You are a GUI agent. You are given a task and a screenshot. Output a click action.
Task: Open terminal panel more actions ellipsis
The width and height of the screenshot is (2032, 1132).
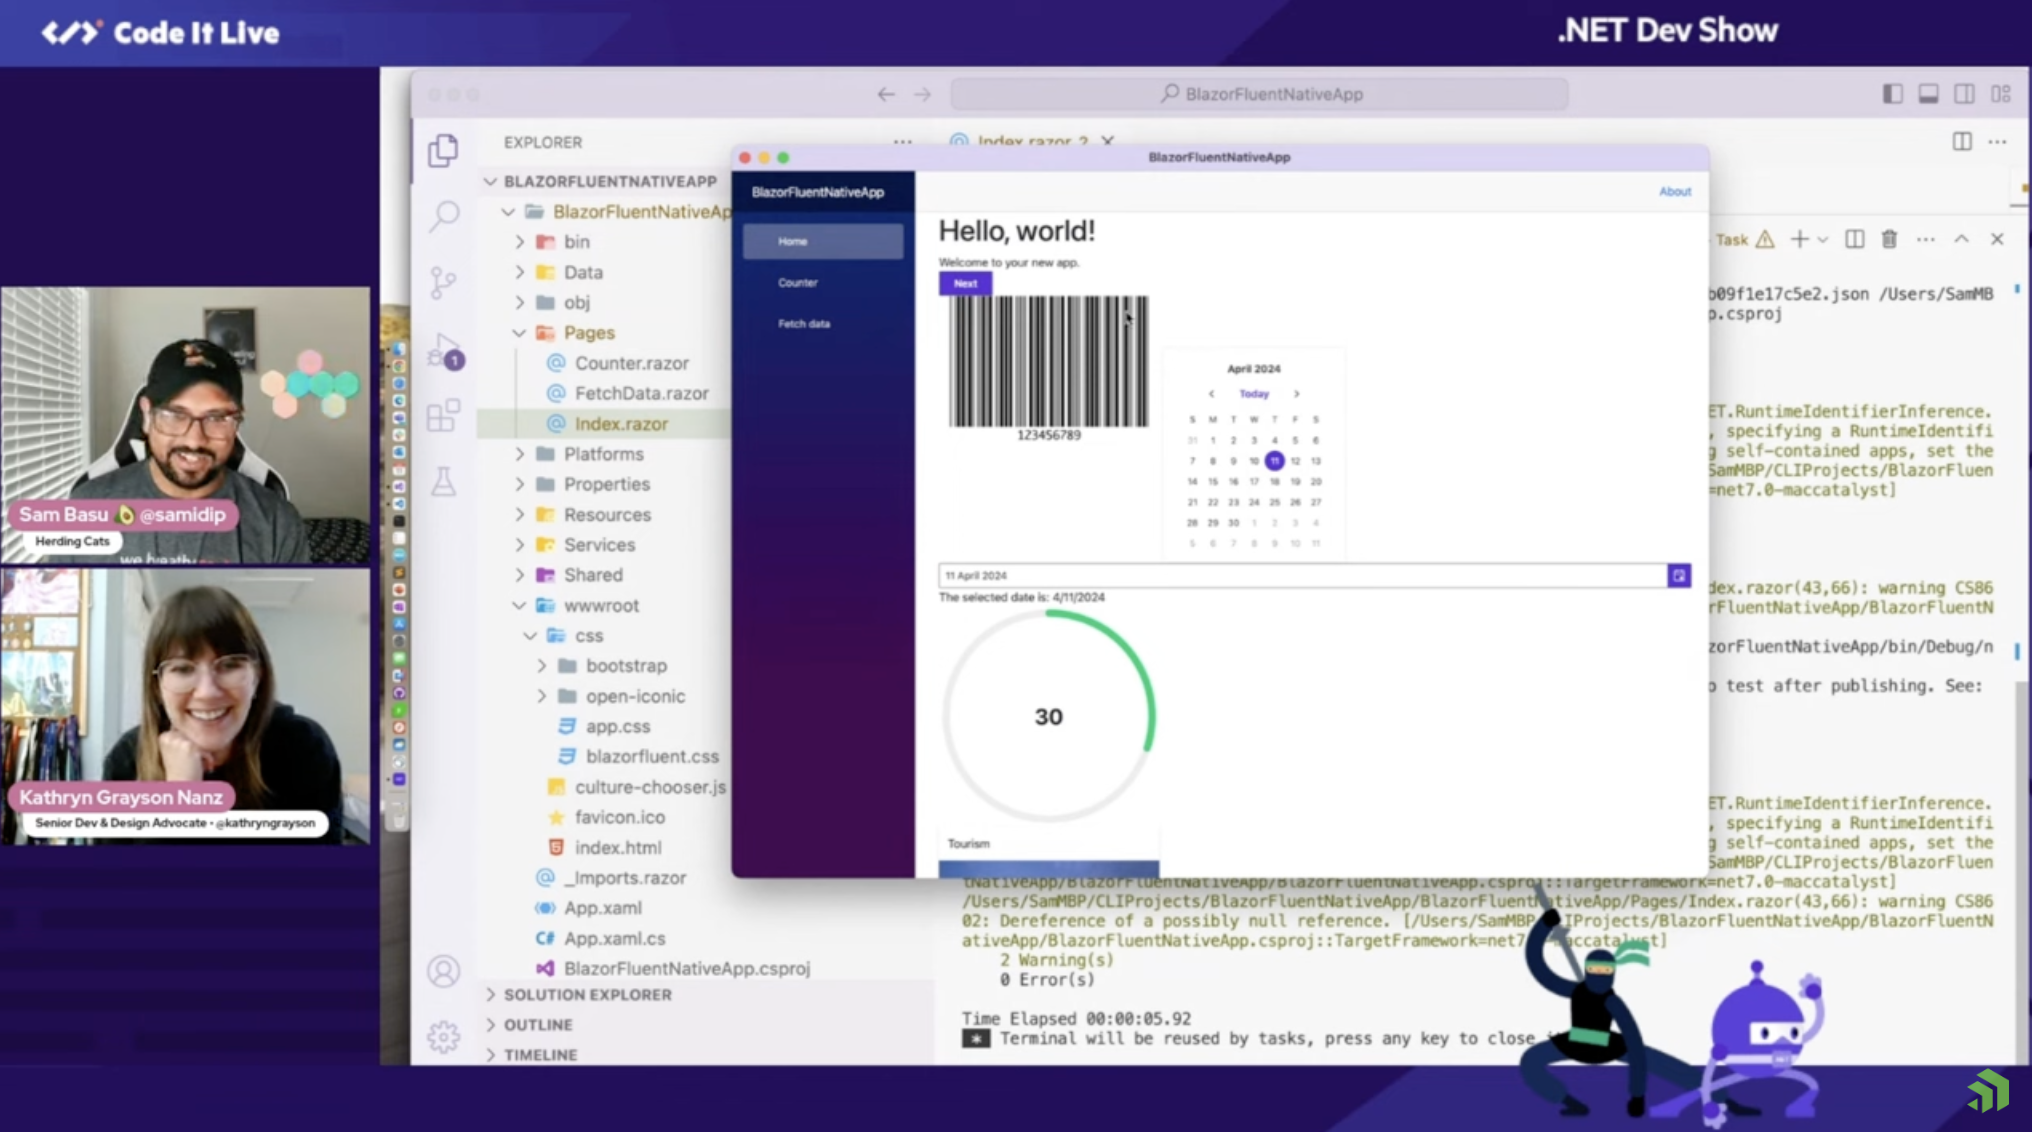click(1926, 239)
